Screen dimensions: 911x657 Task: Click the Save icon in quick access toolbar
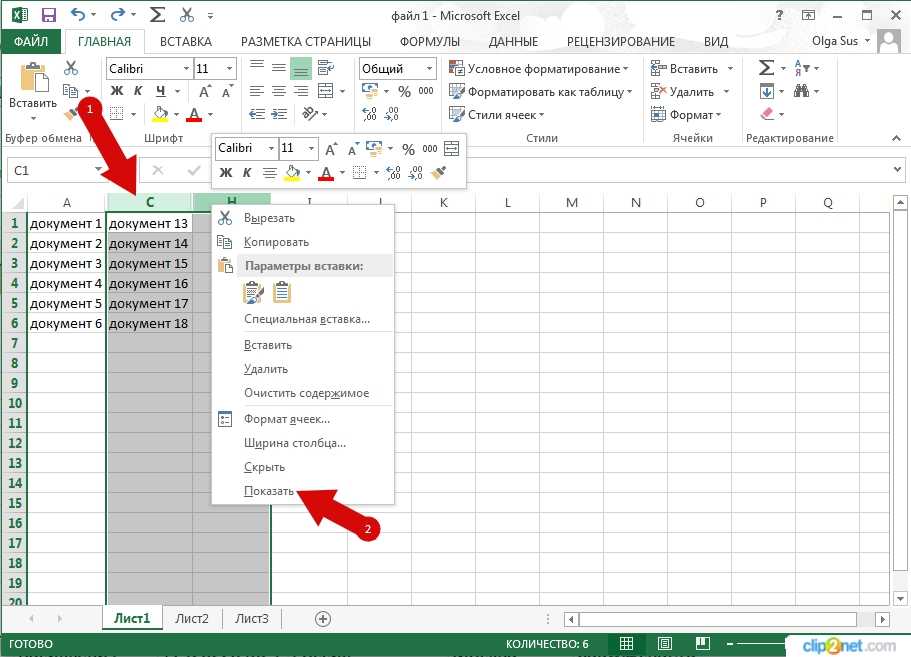coord(49,15)
